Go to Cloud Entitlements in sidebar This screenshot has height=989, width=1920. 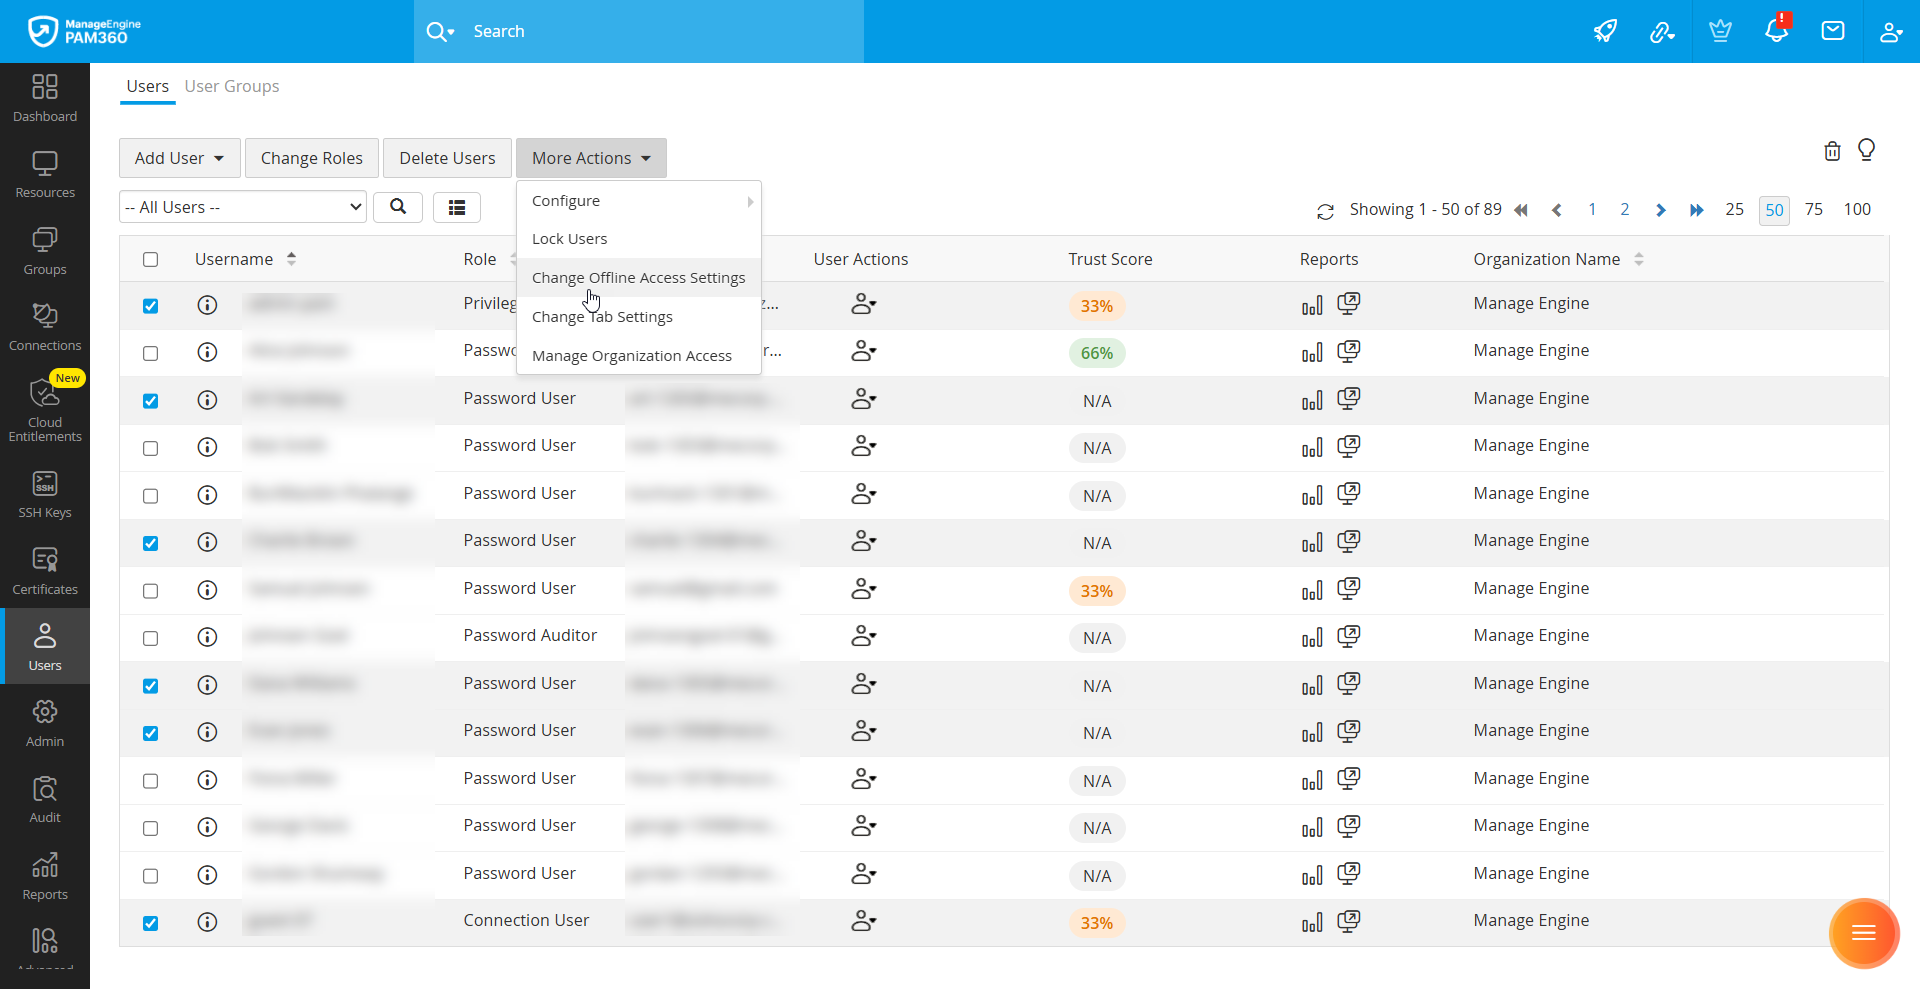point(45,410)
